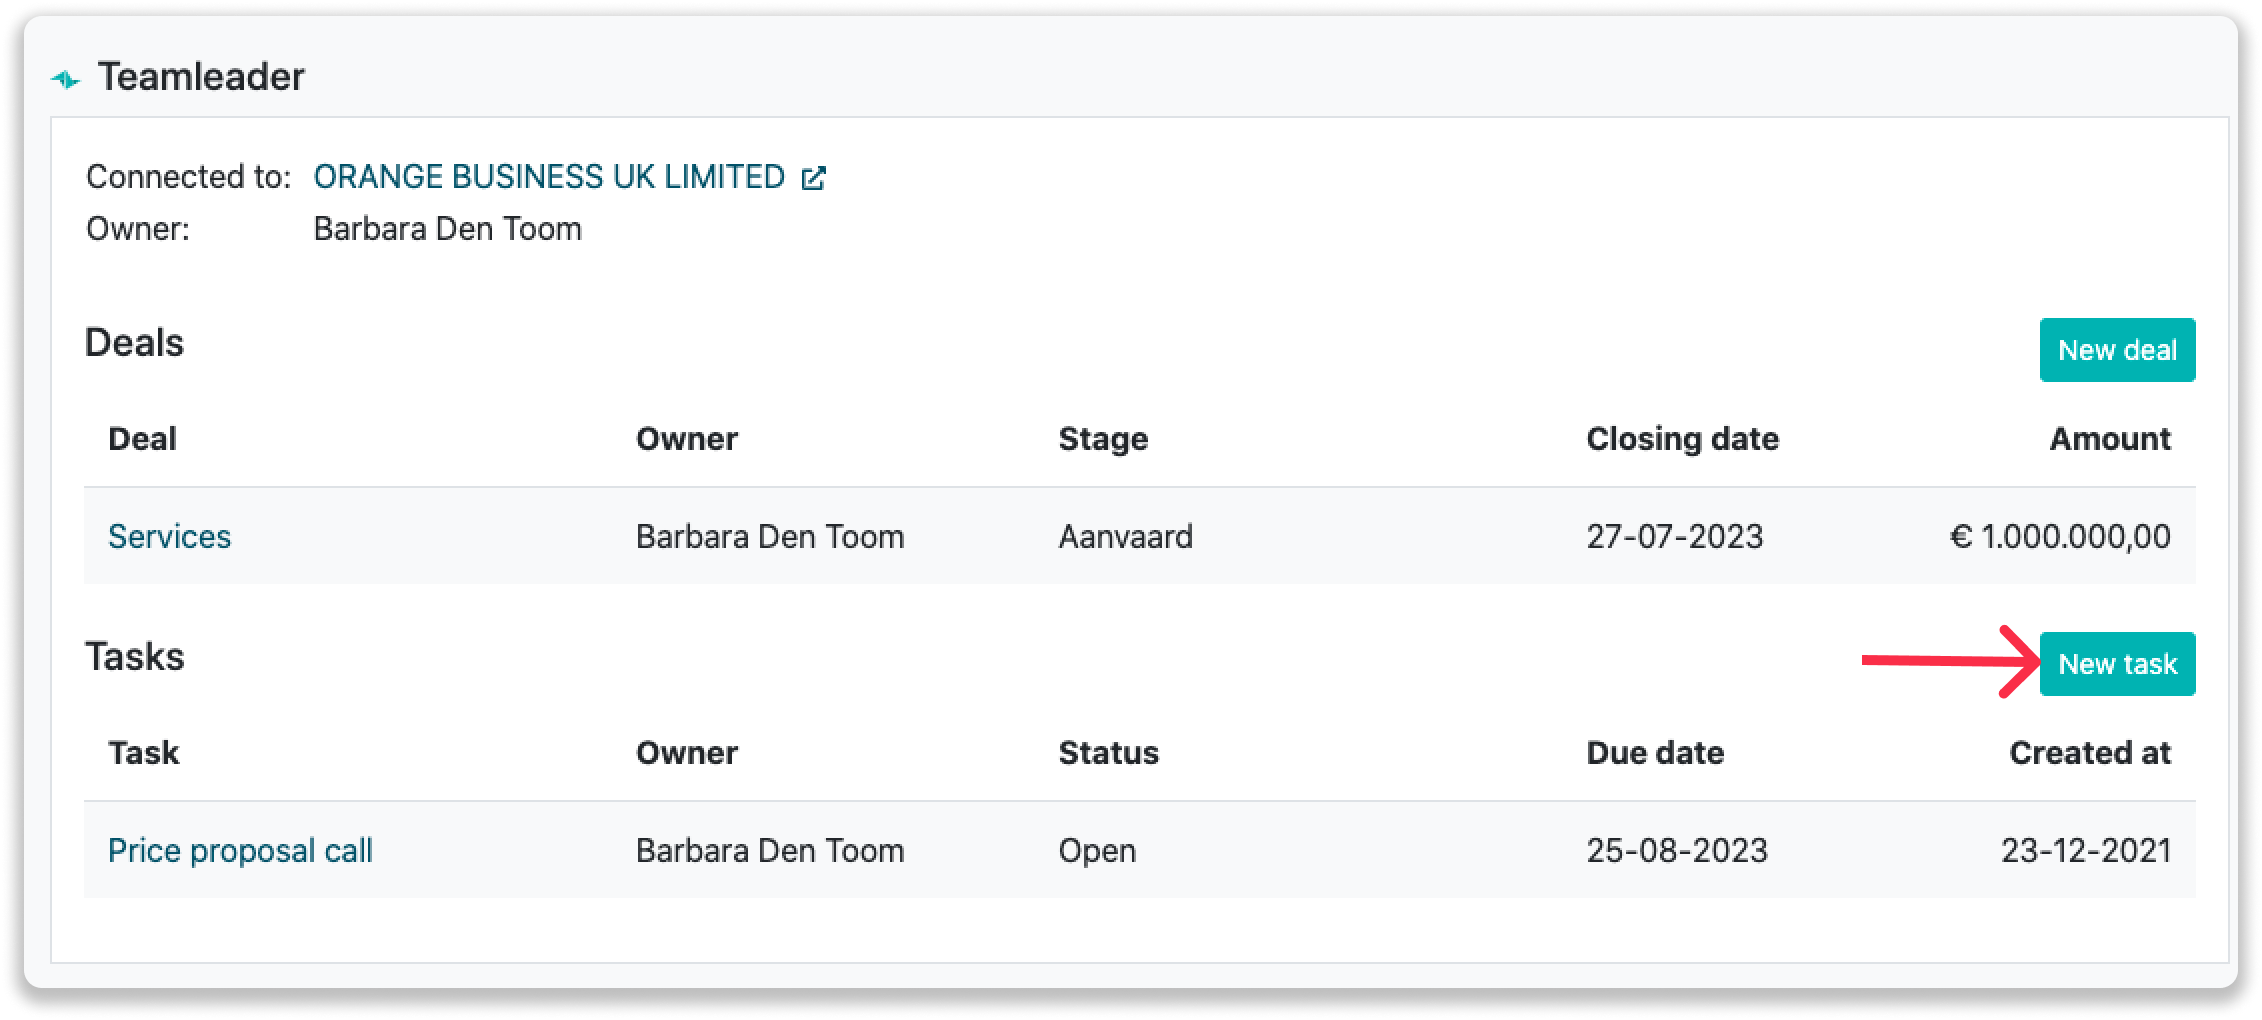Click the Due date column header

1655,753
